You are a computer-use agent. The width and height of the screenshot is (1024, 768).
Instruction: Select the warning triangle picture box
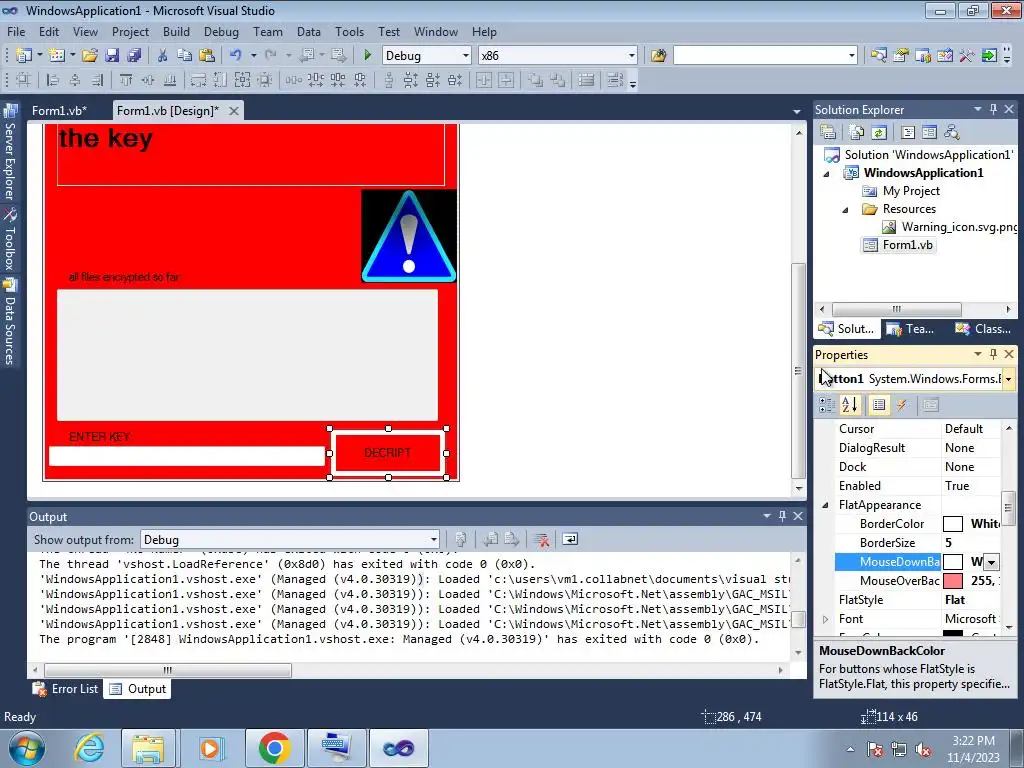point(409,236)
